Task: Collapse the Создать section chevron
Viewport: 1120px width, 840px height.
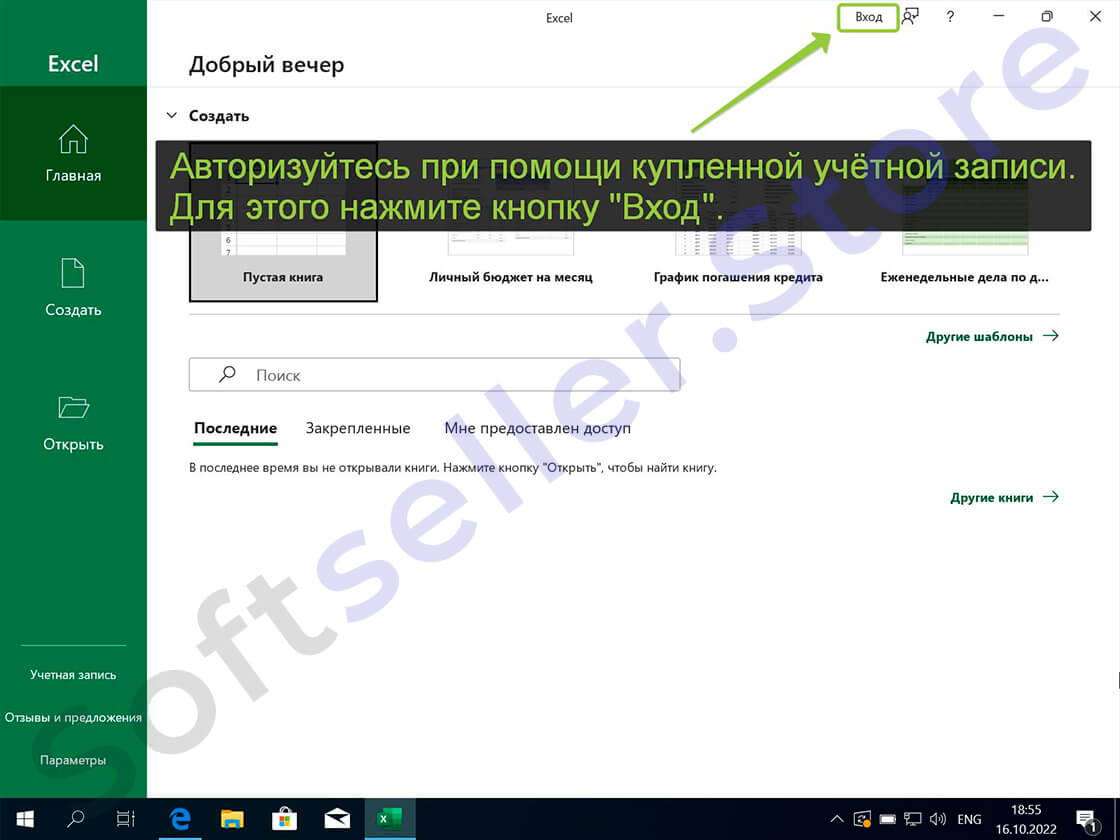Action: (x=171, y=115)
